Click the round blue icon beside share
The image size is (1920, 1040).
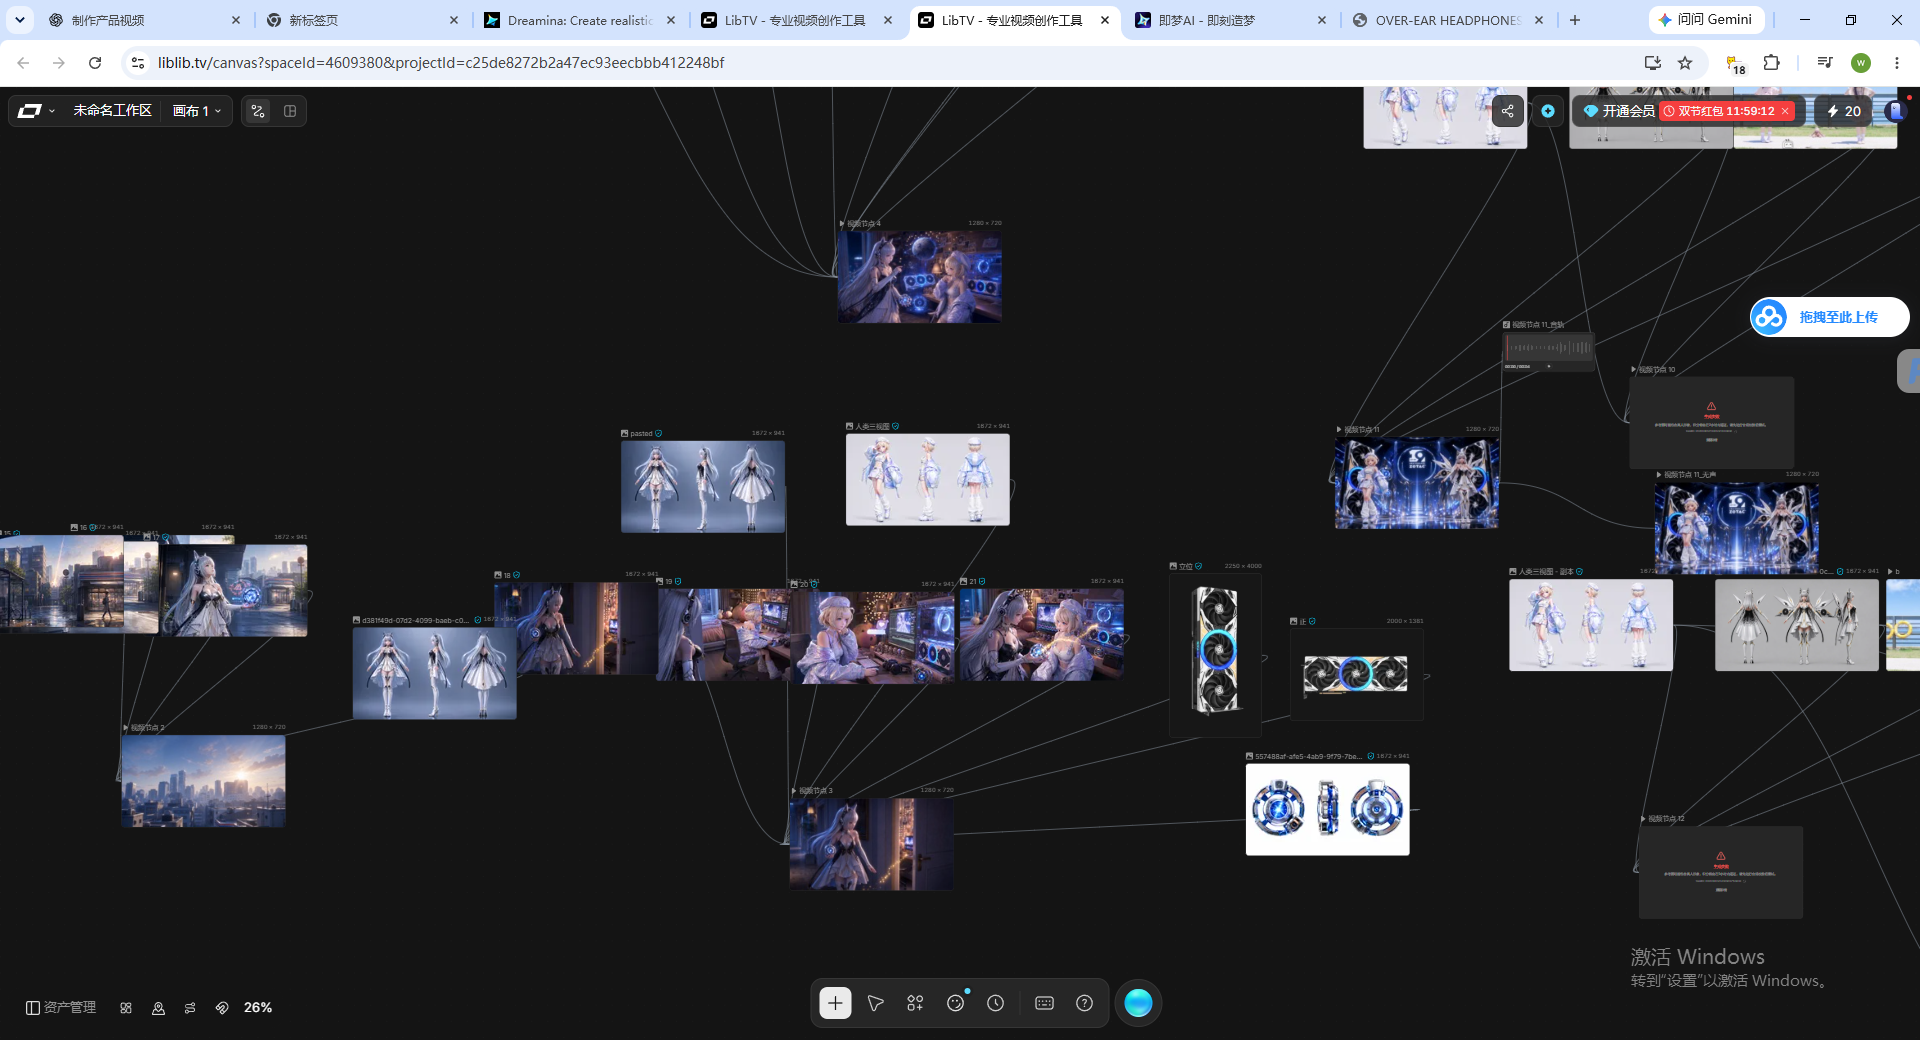coord(1548,111)
